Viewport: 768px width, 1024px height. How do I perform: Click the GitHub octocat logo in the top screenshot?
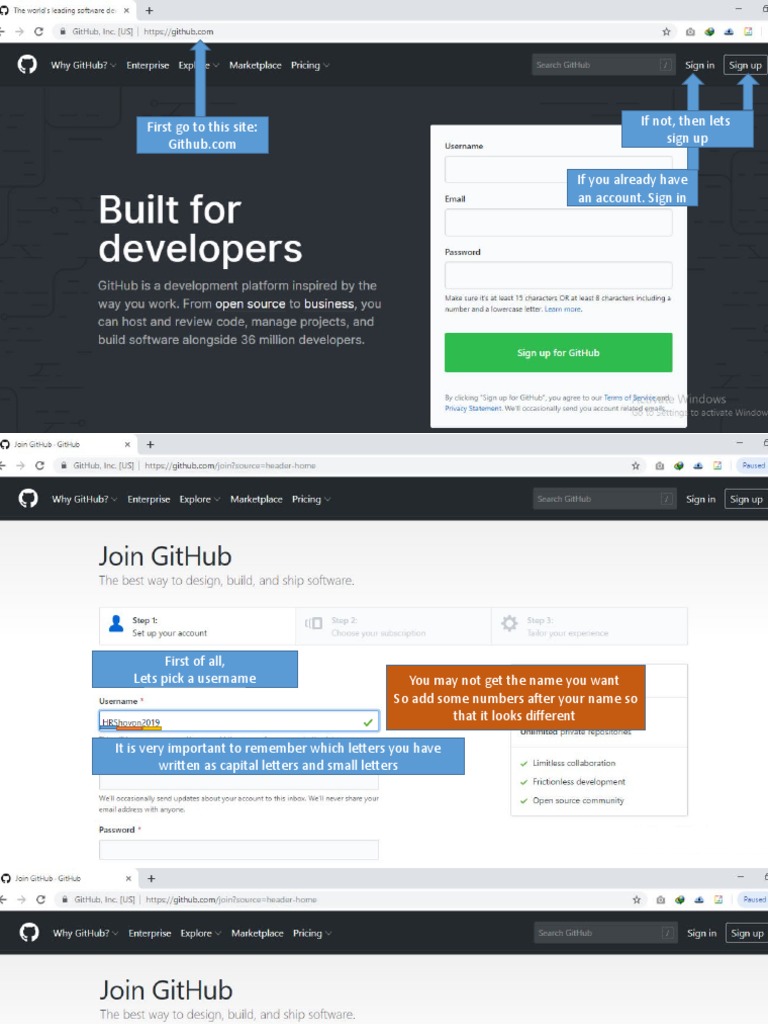pyautogui.click(x=27, y=65)
